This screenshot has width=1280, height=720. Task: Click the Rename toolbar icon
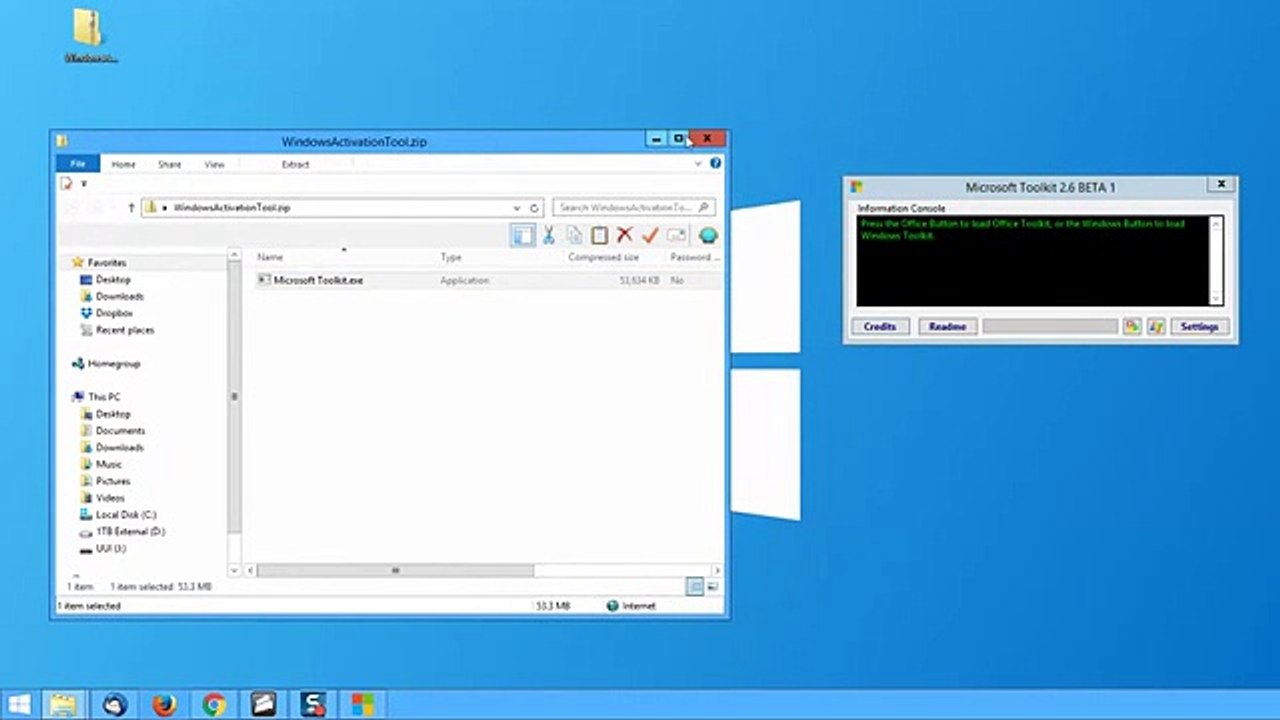[677, 235]
